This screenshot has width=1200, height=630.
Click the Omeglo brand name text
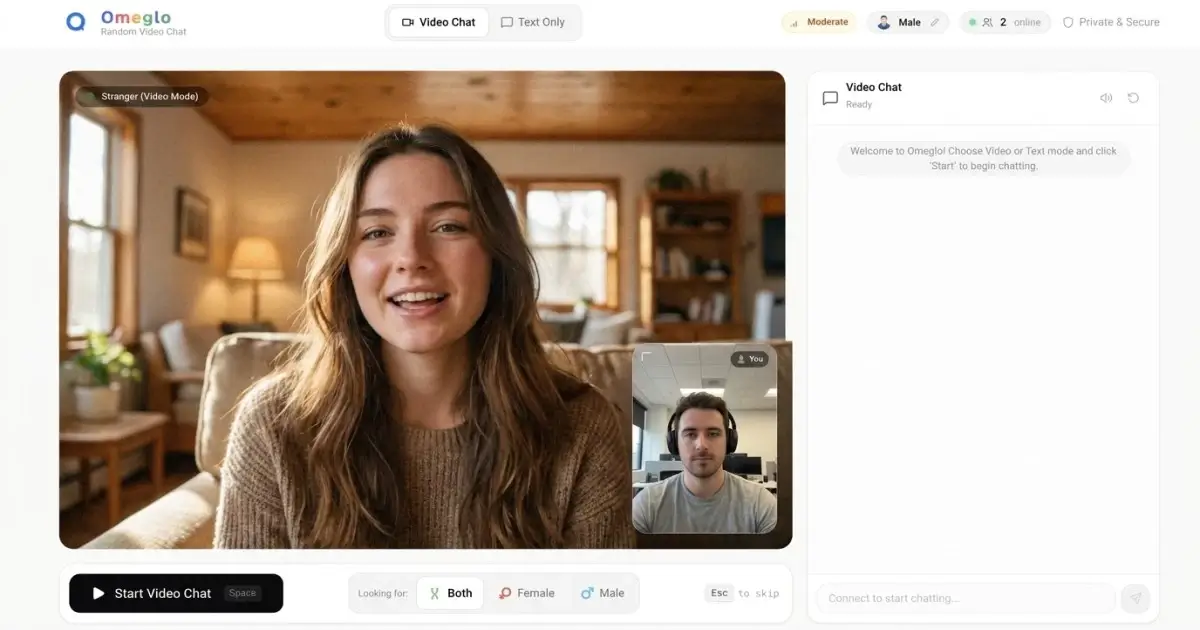136,17
